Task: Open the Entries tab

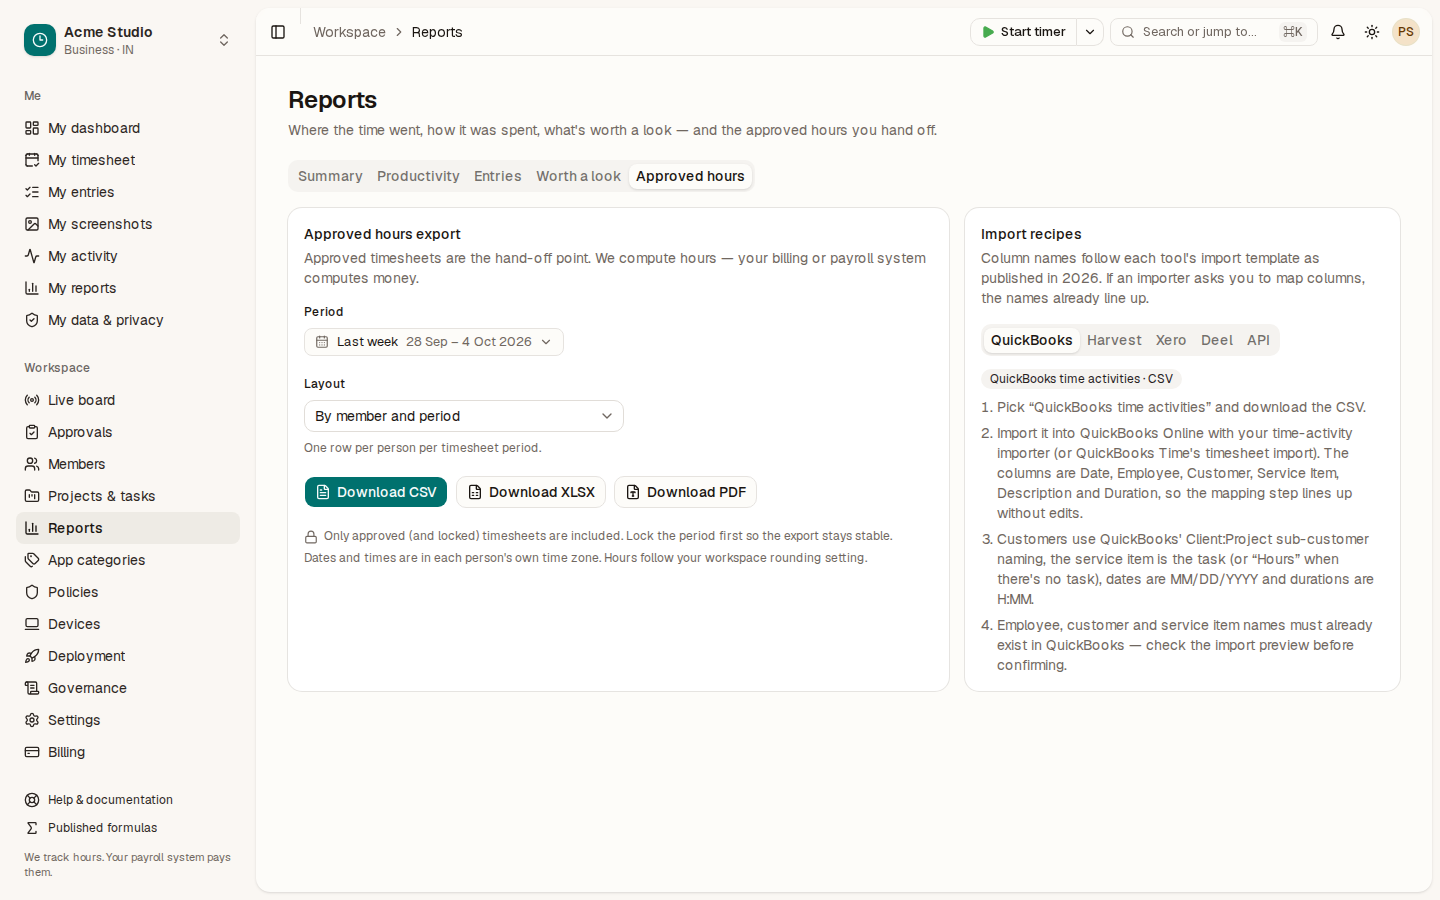Action: click(x=498, y=176)
